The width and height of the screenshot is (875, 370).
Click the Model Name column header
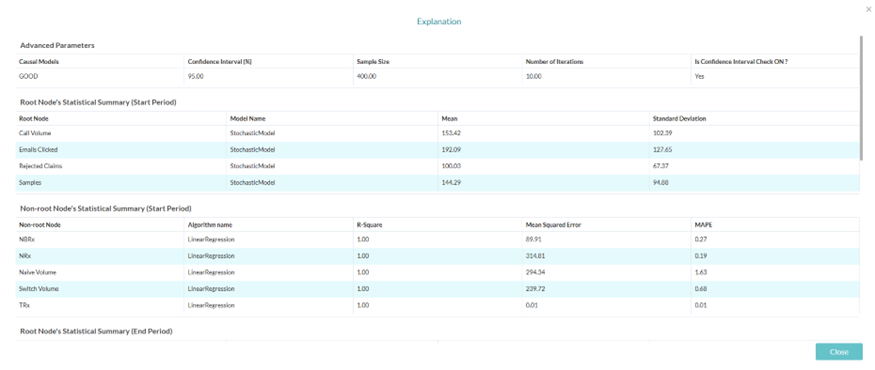[248, 118]
